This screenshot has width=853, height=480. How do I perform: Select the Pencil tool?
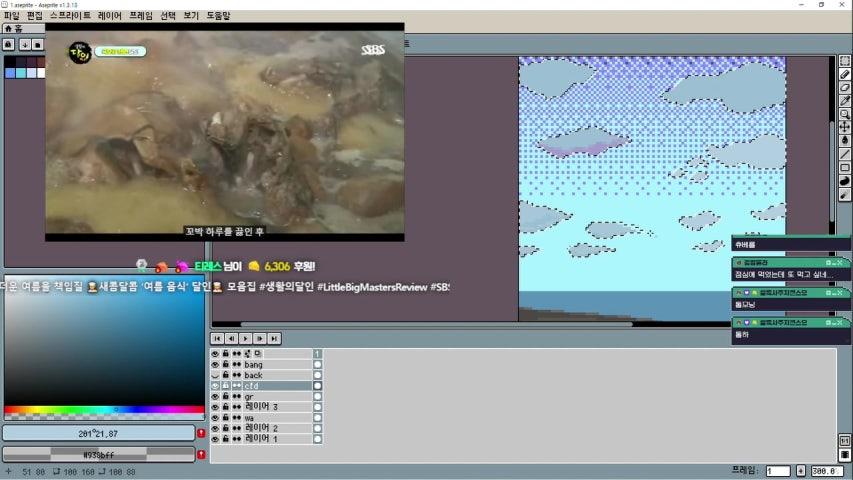tap(844, 74)
